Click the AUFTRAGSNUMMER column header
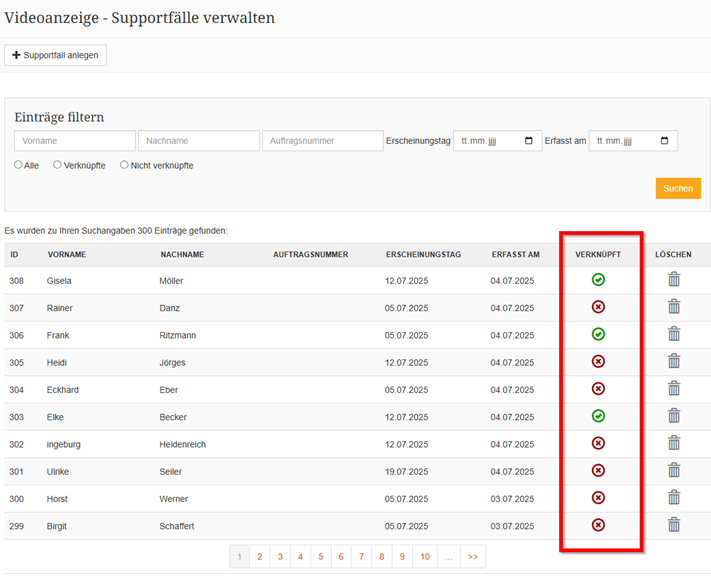Image resolution: width=711 pixels, height=585 pixels. coord(311,254)
